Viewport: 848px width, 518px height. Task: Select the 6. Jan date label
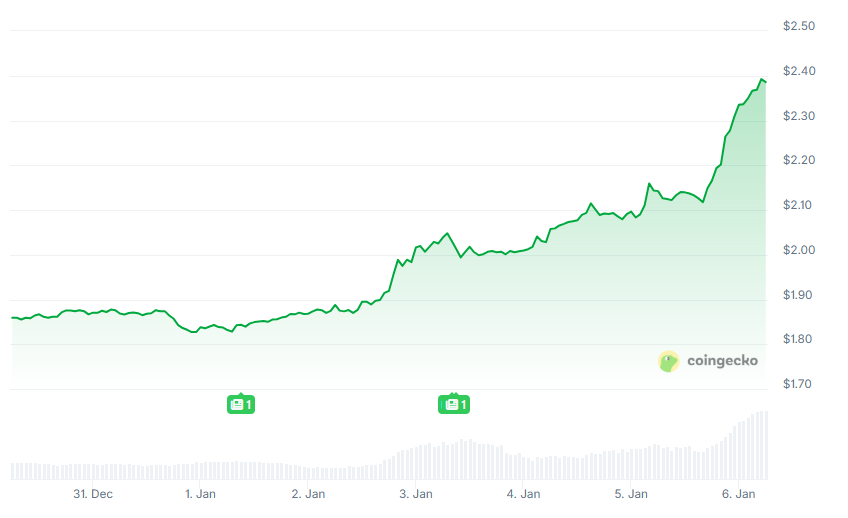tap(738, 493)
